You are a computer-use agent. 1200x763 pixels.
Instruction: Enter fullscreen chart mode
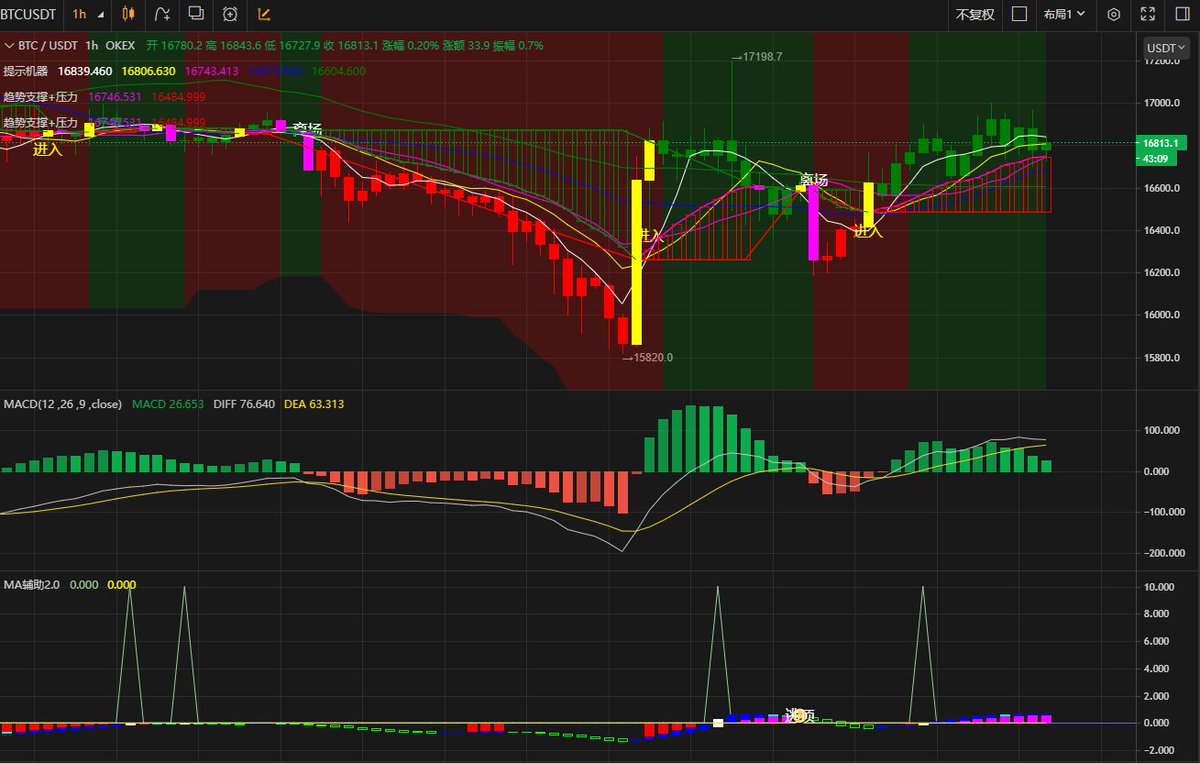1147,14
